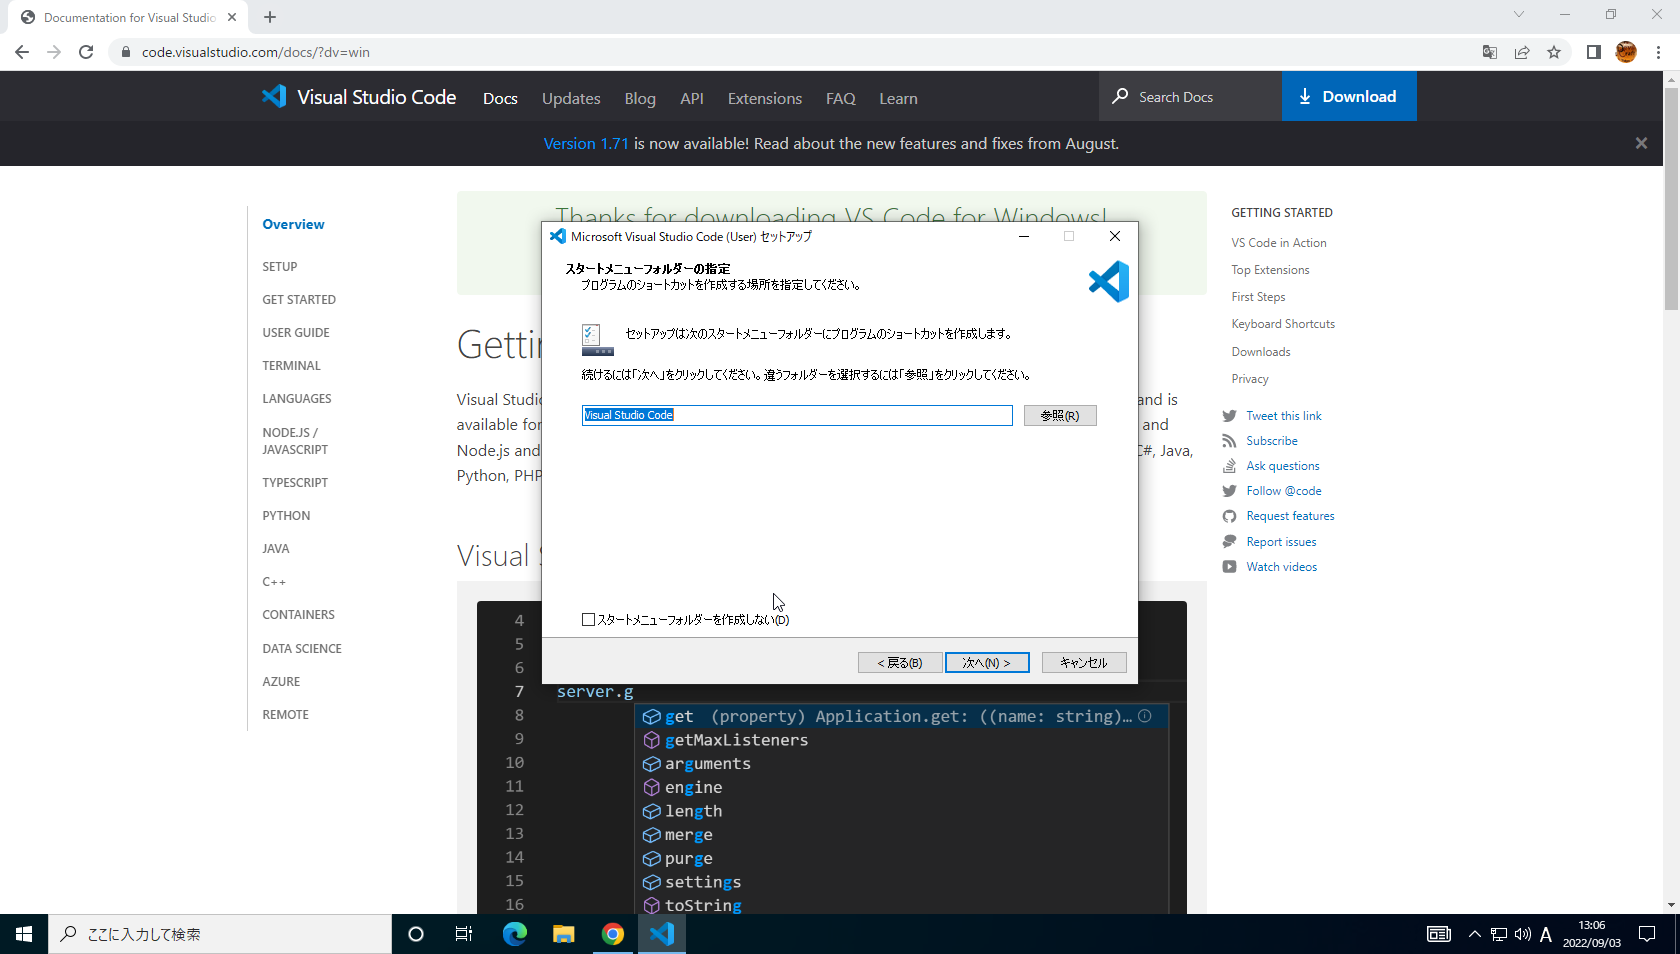This screenshot has width=1680, height=954.
Task: Expand the PYTHON sidebar section
Action: (286, 516)
